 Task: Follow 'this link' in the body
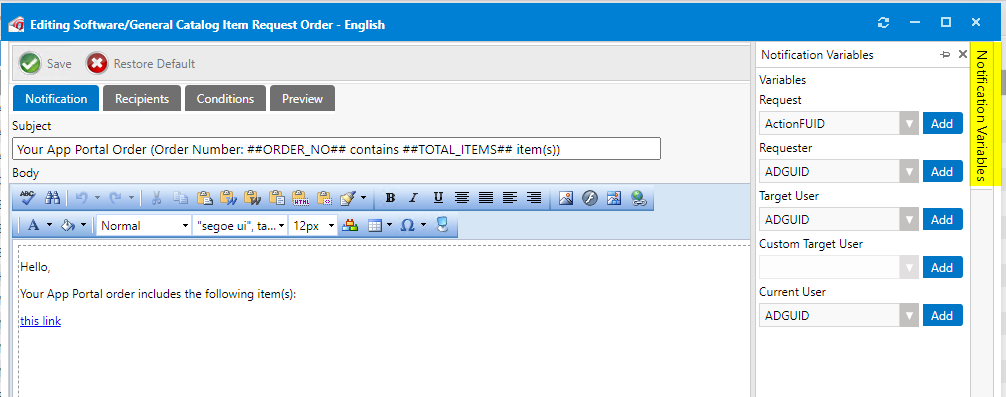pos(40,321)
